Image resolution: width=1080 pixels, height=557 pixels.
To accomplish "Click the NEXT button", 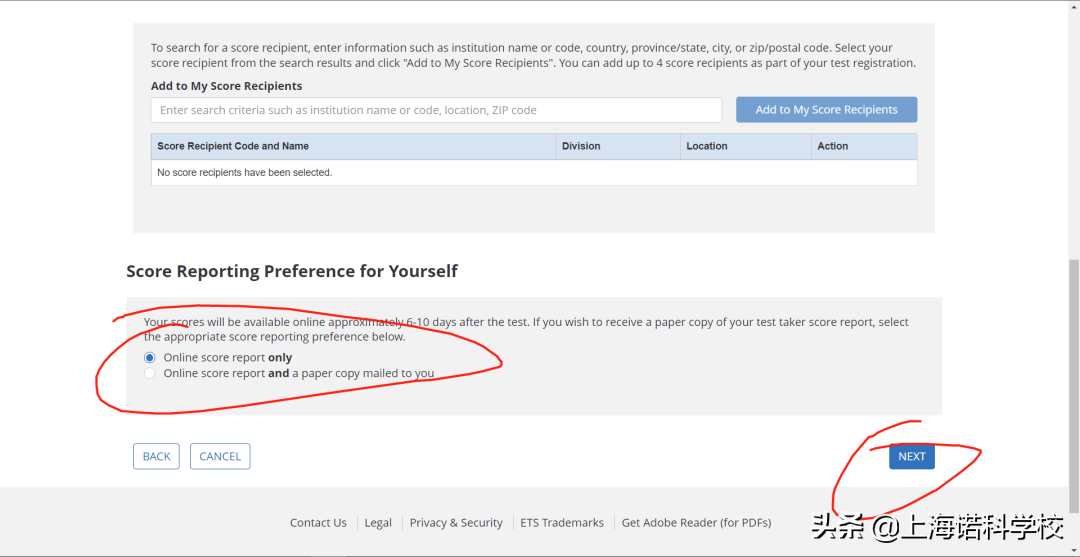I will [911, 456].
